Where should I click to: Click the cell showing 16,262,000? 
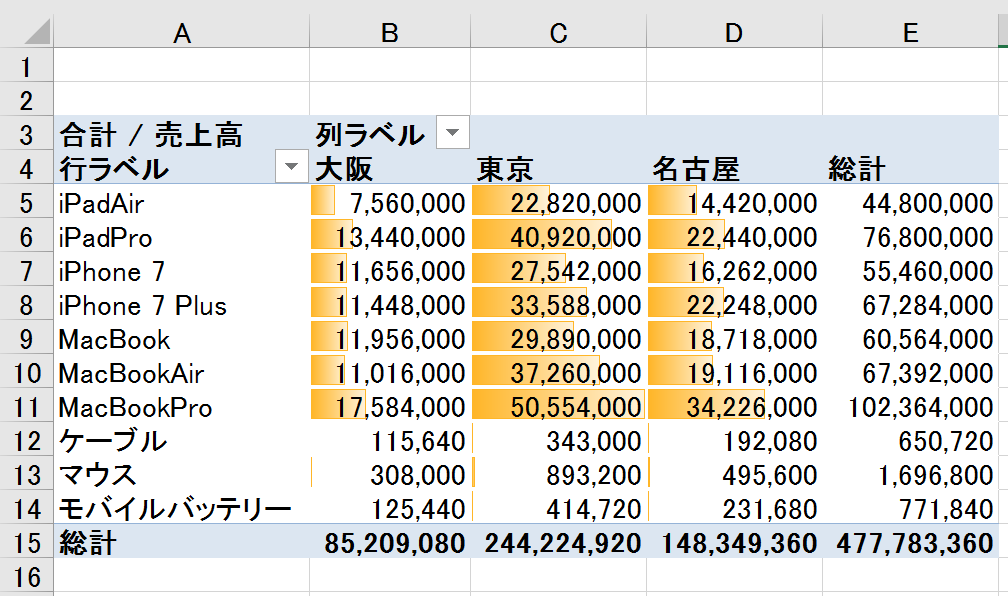(734, 269)
